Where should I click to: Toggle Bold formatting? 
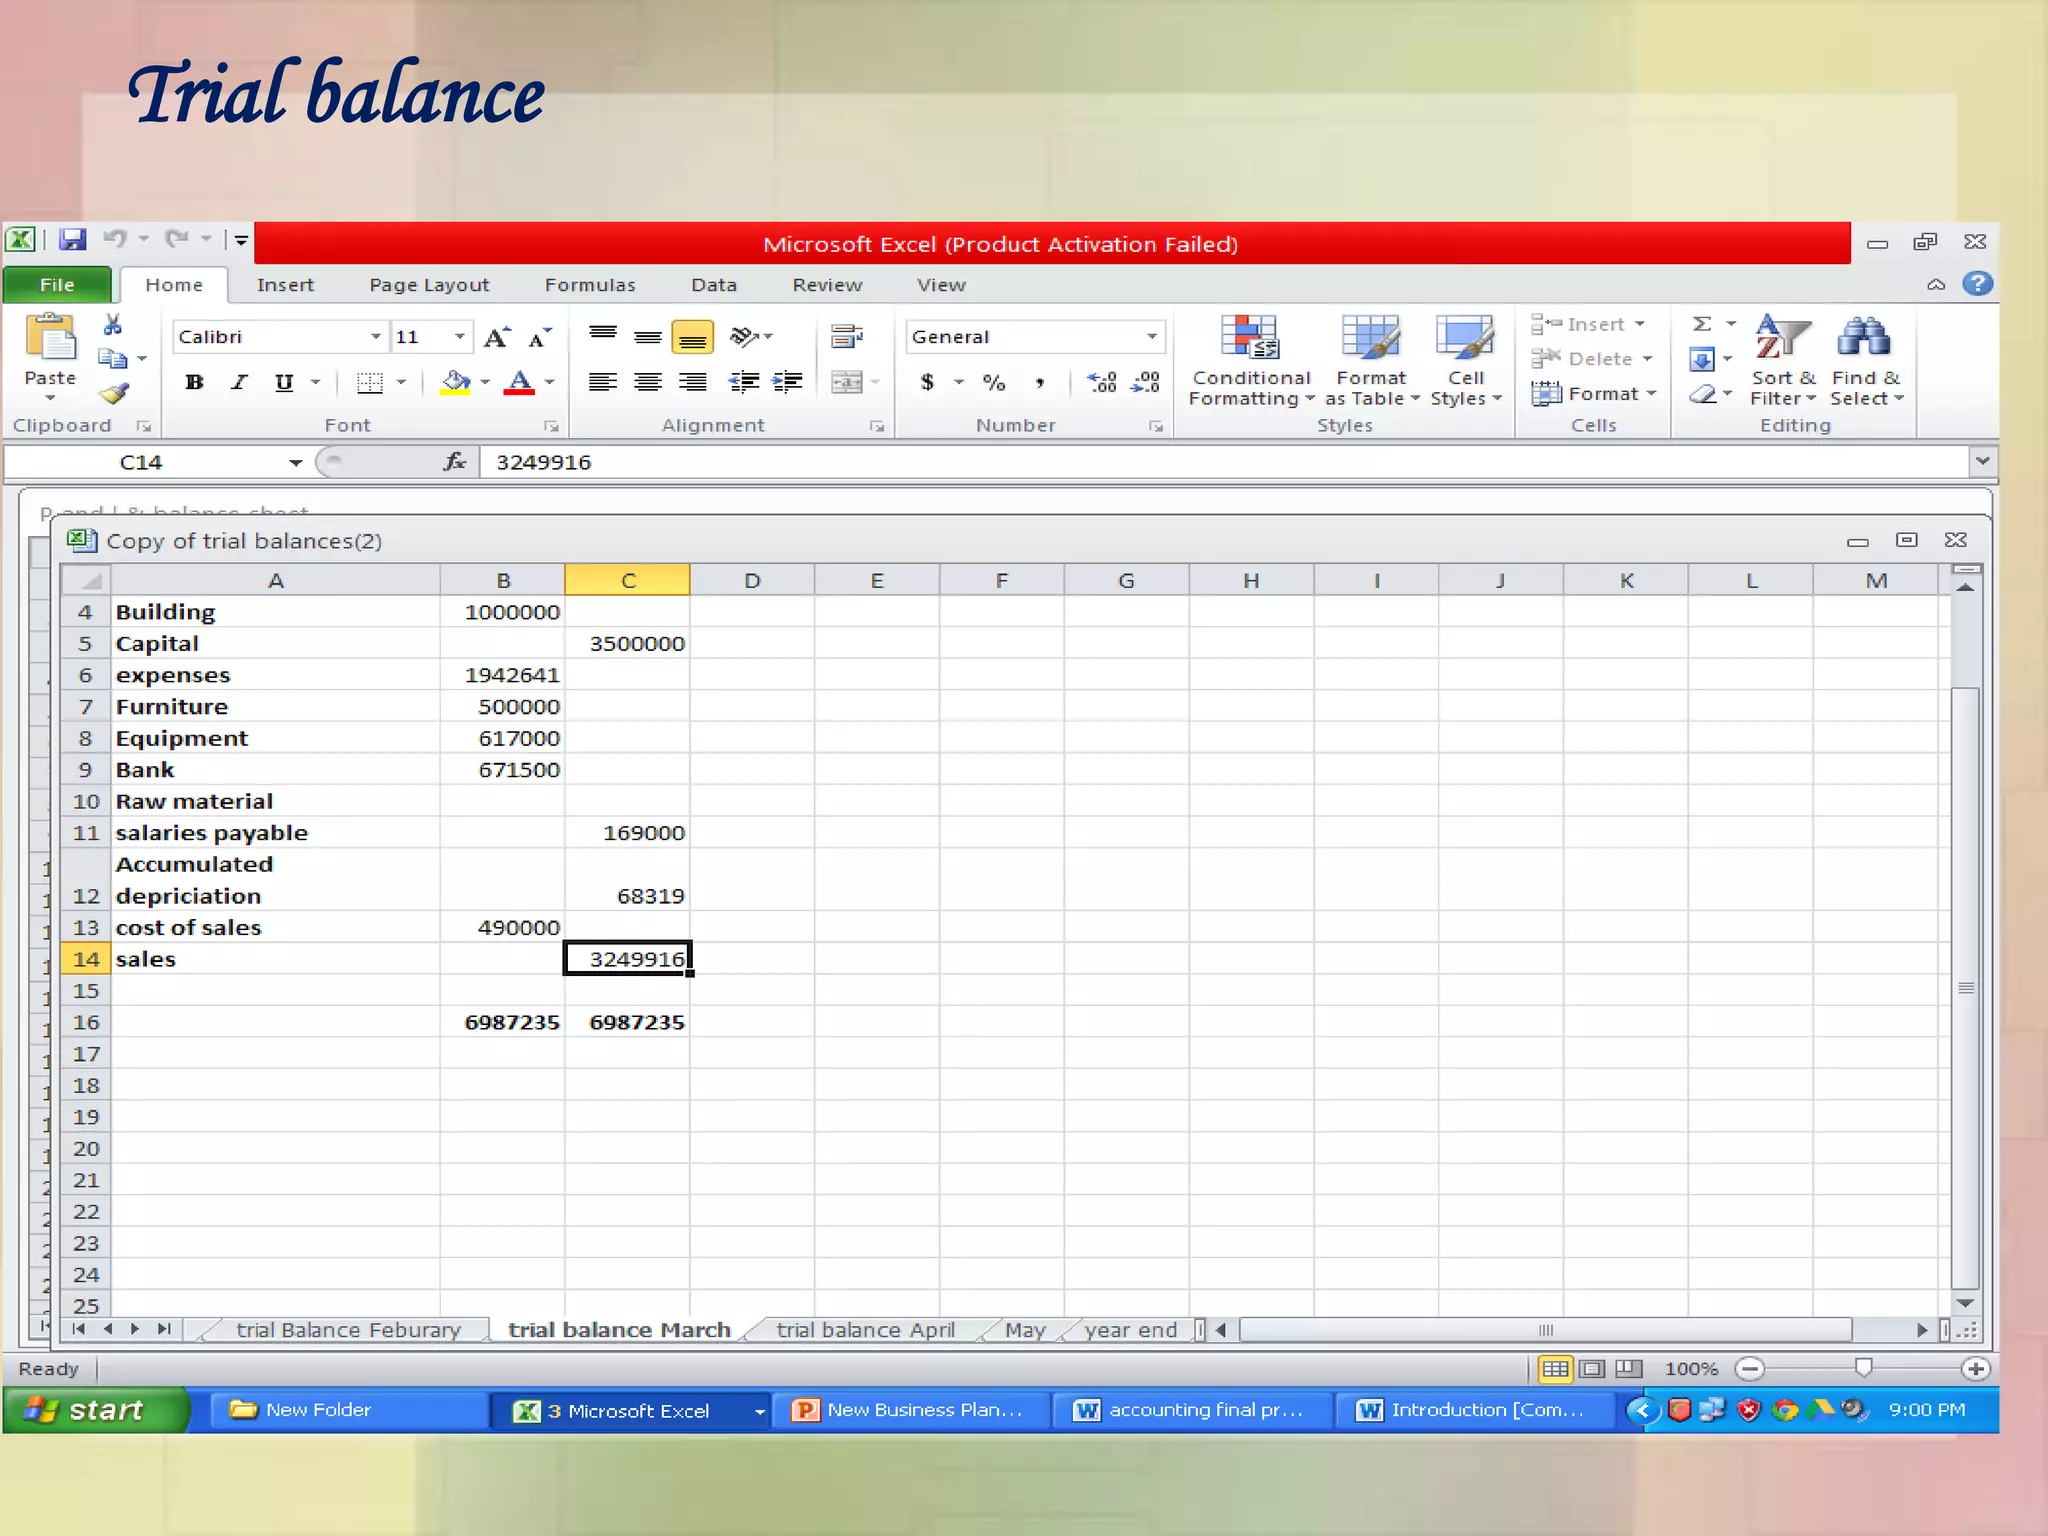195,382
